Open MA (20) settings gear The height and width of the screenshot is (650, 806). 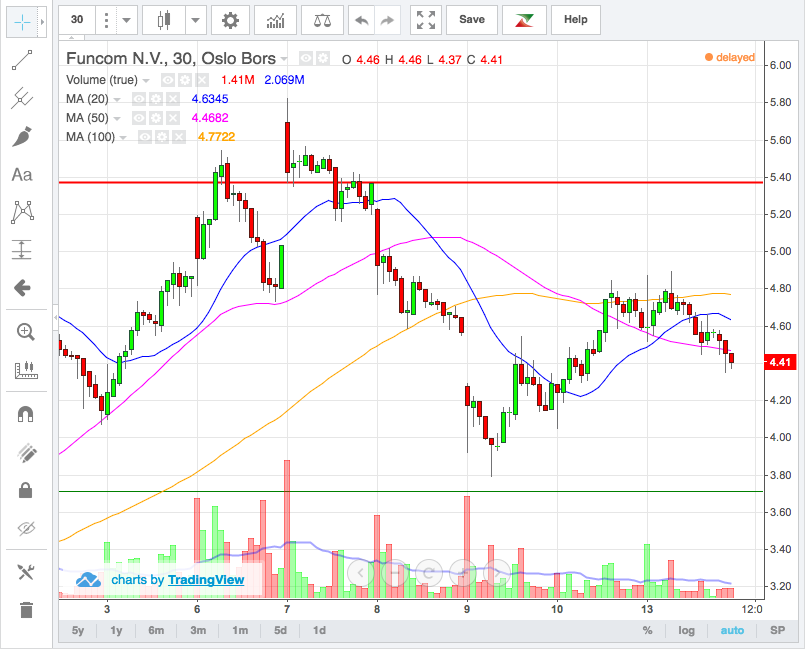(x=156, y=99)
